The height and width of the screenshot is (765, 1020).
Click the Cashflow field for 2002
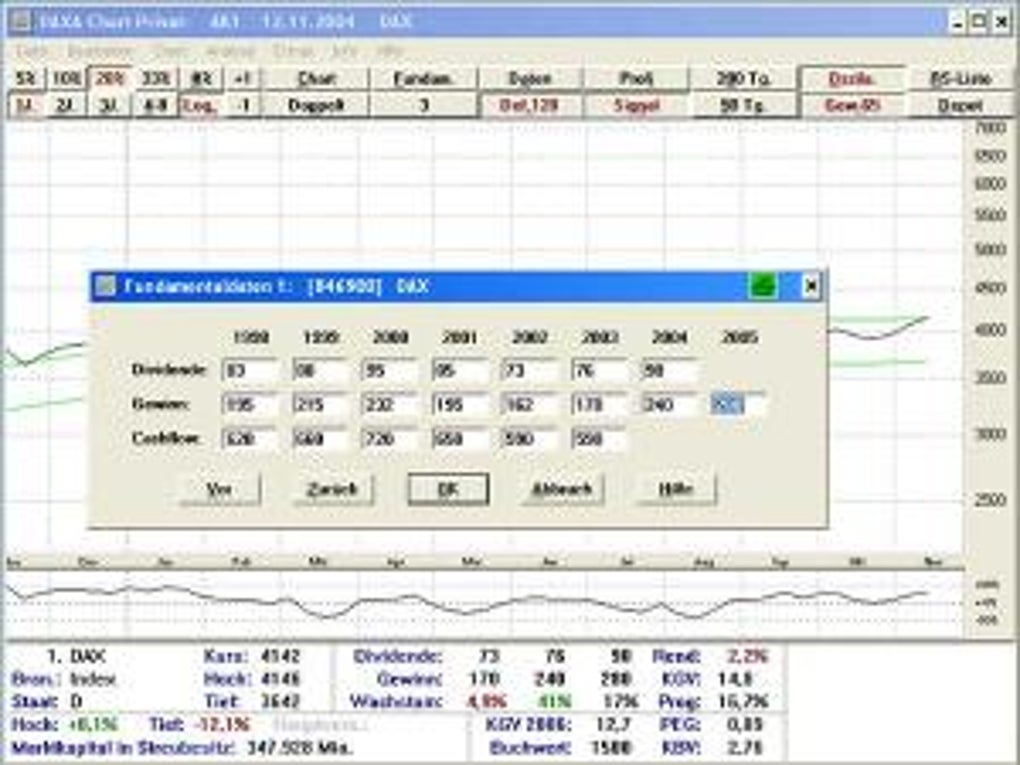click(530, 439)
